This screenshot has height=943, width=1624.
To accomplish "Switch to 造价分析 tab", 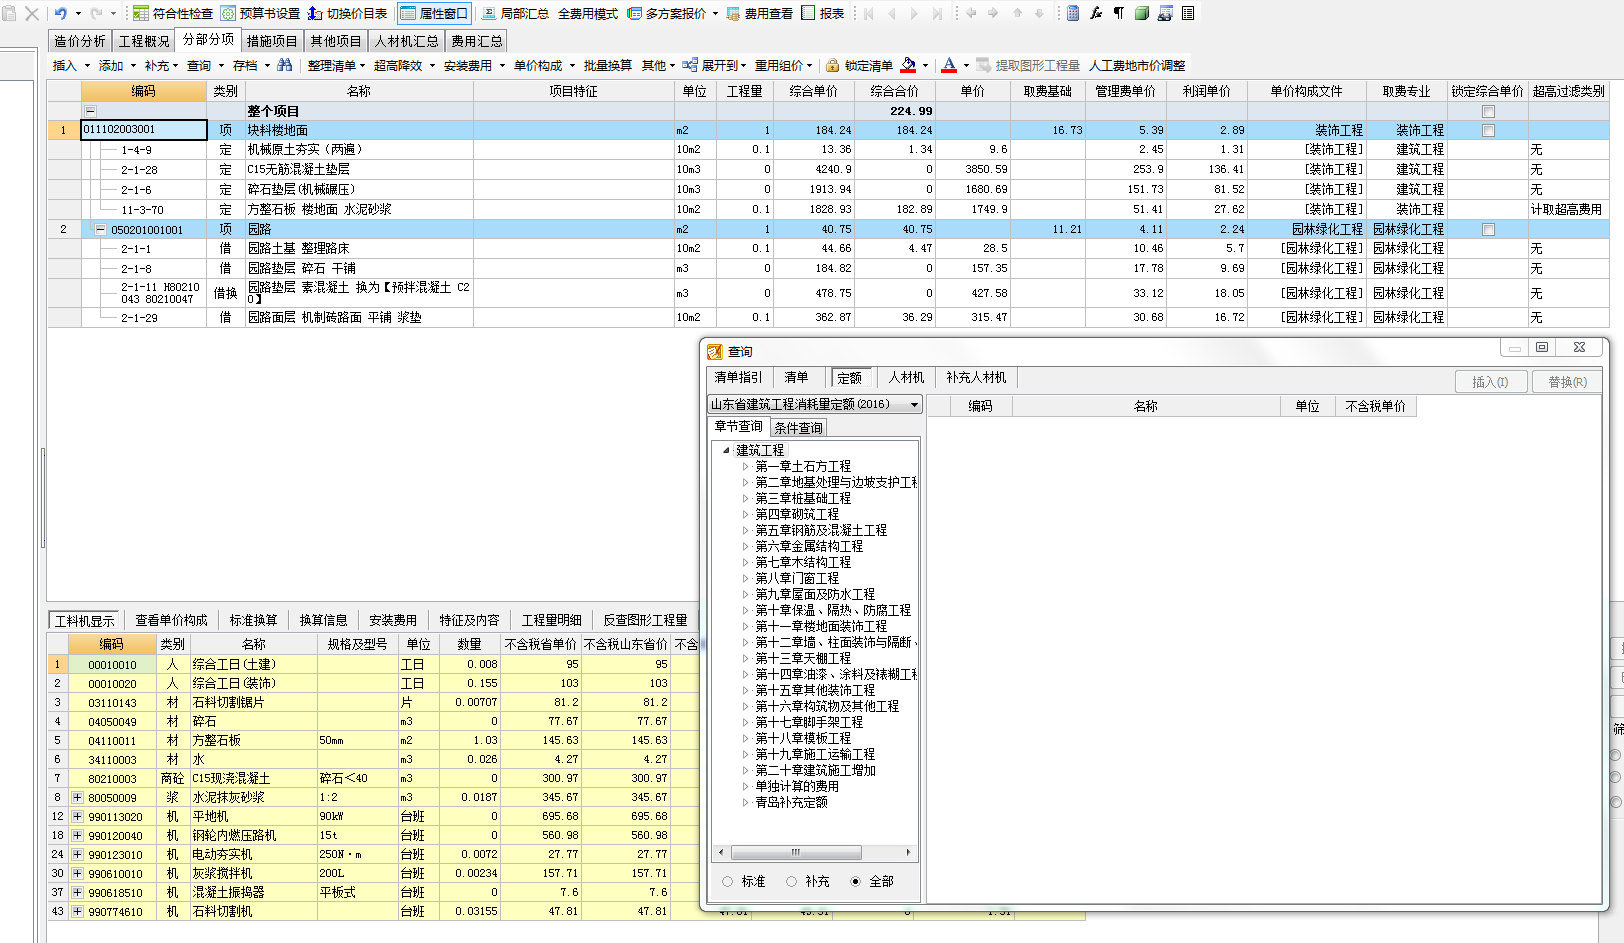I will (x=79, y=41).
